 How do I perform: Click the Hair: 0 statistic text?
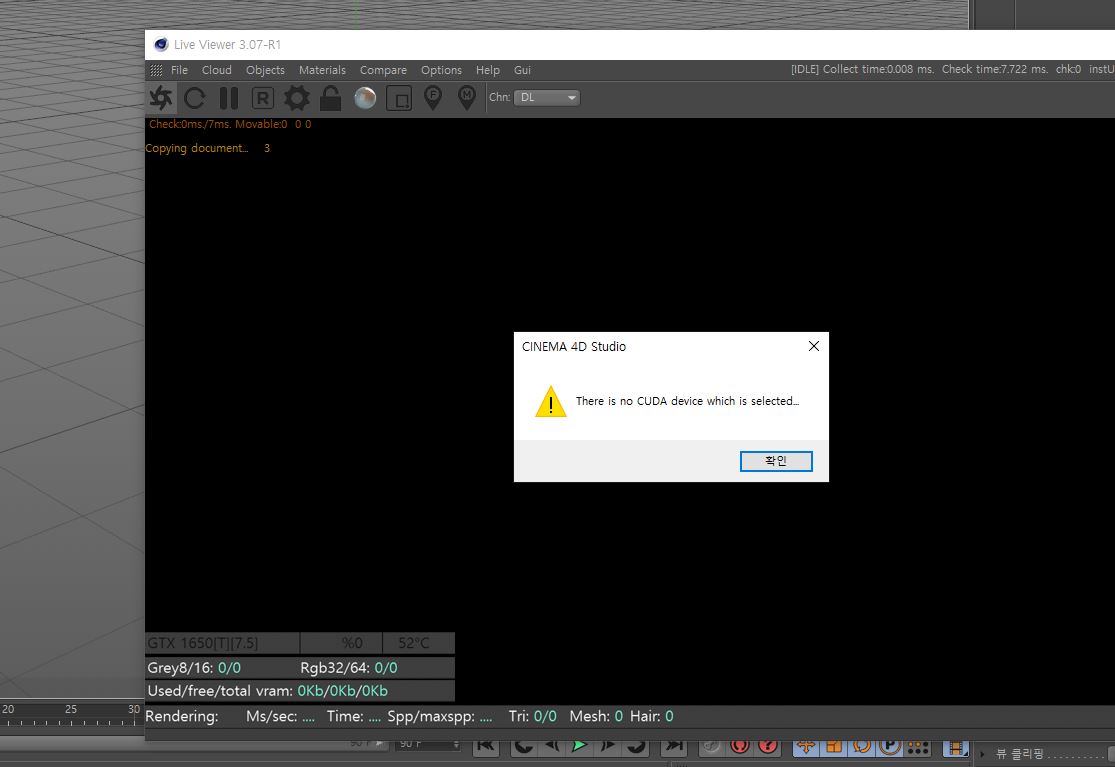click(651, 716)
